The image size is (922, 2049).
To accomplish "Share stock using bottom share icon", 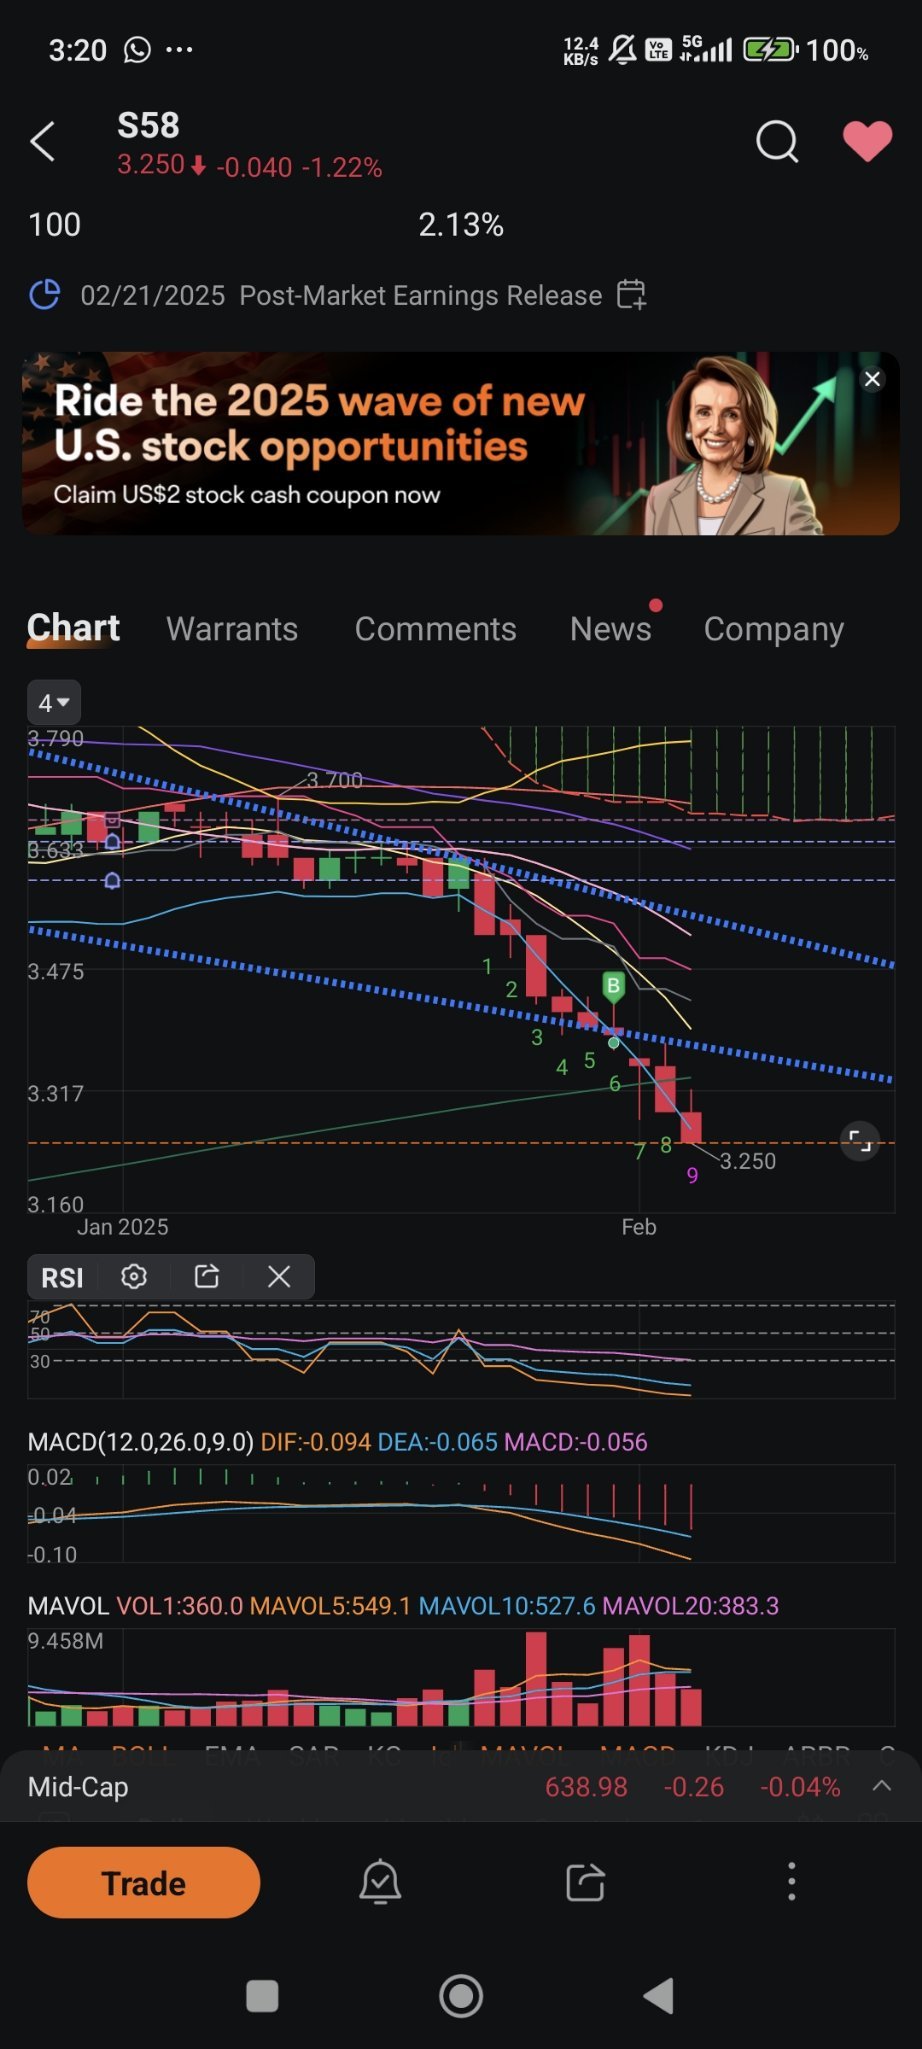I will coord(585,1882).
